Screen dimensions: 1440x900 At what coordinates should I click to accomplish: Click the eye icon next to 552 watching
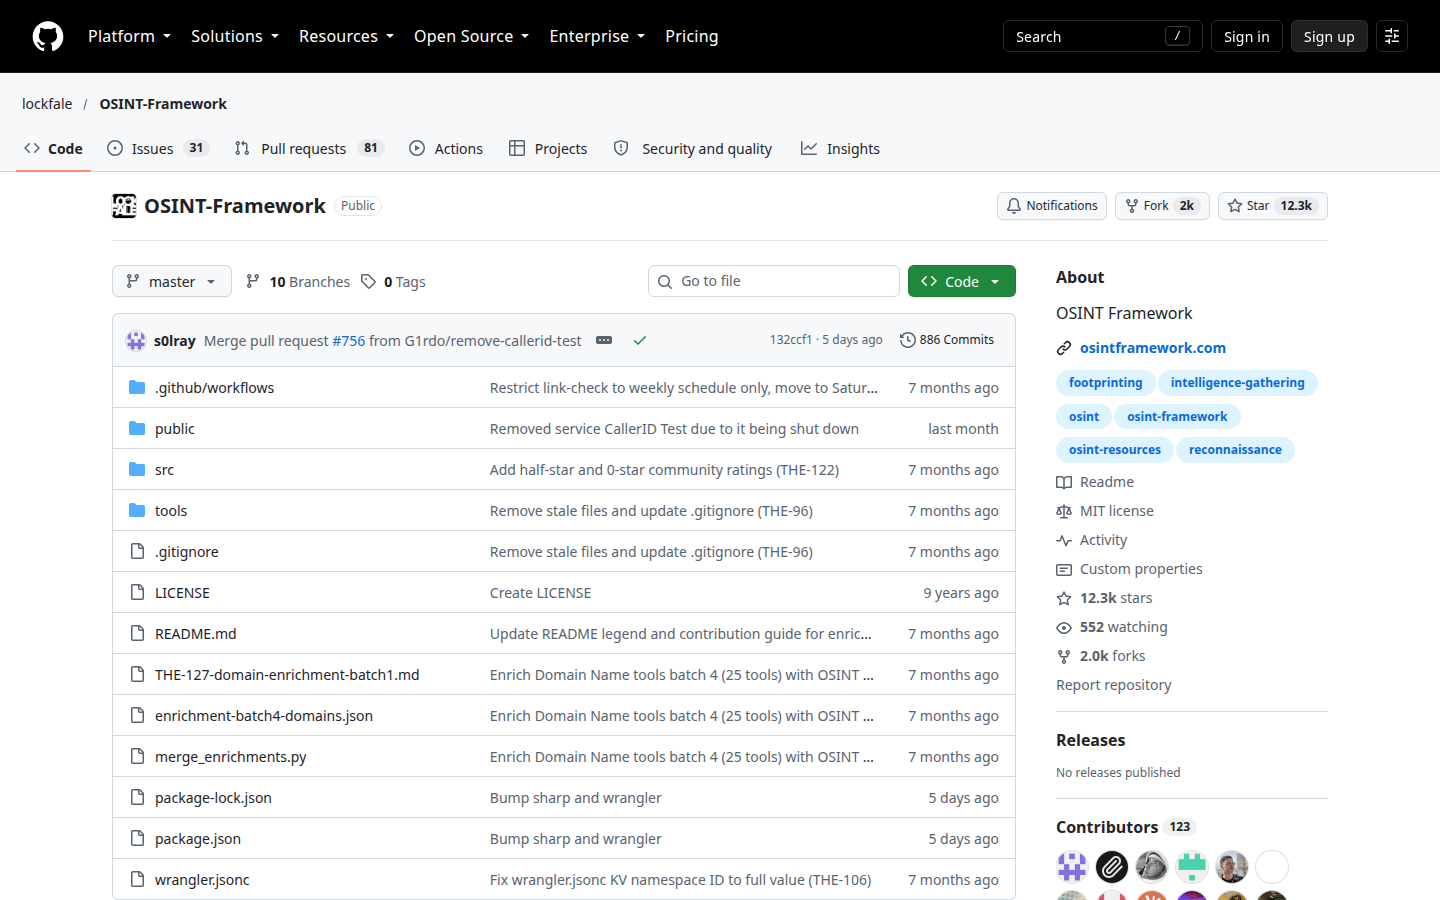(1064, 627)
